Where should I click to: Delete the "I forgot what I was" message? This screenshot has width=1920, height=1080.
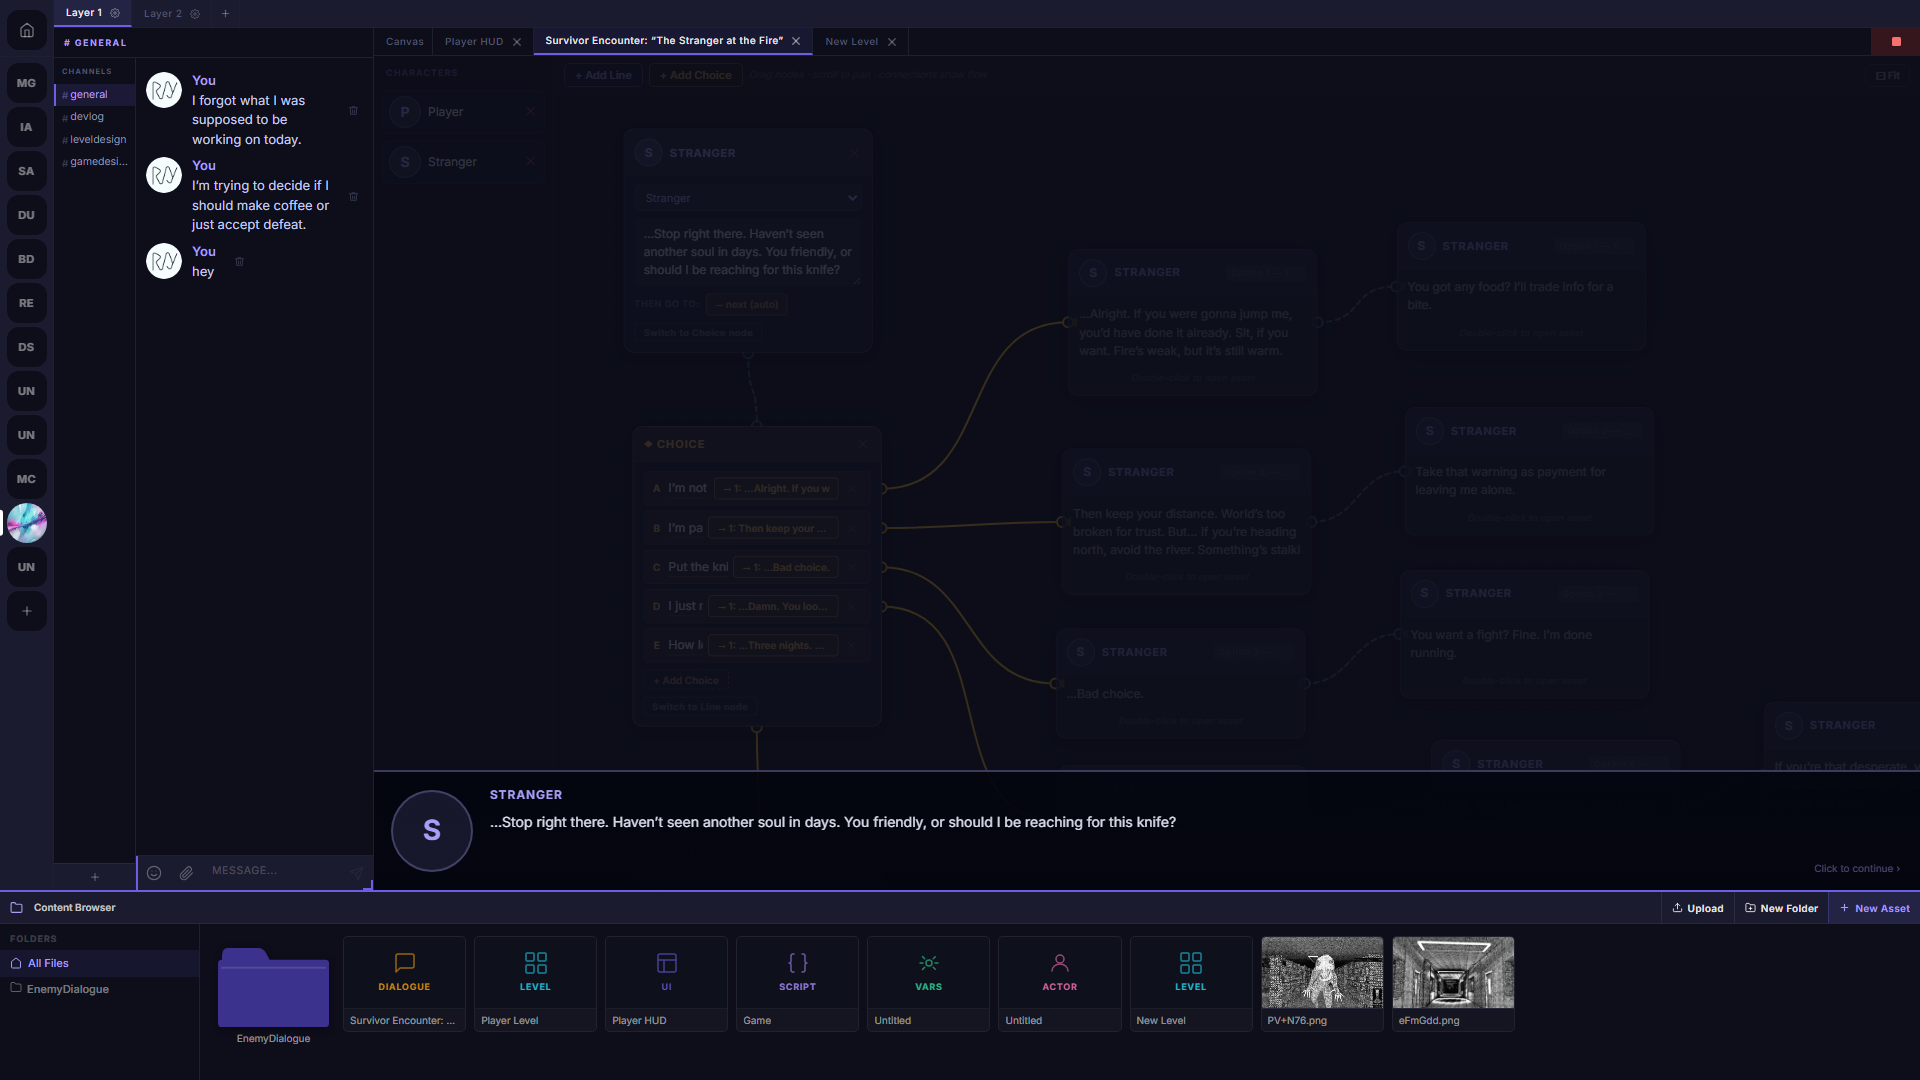click(353, 110)
